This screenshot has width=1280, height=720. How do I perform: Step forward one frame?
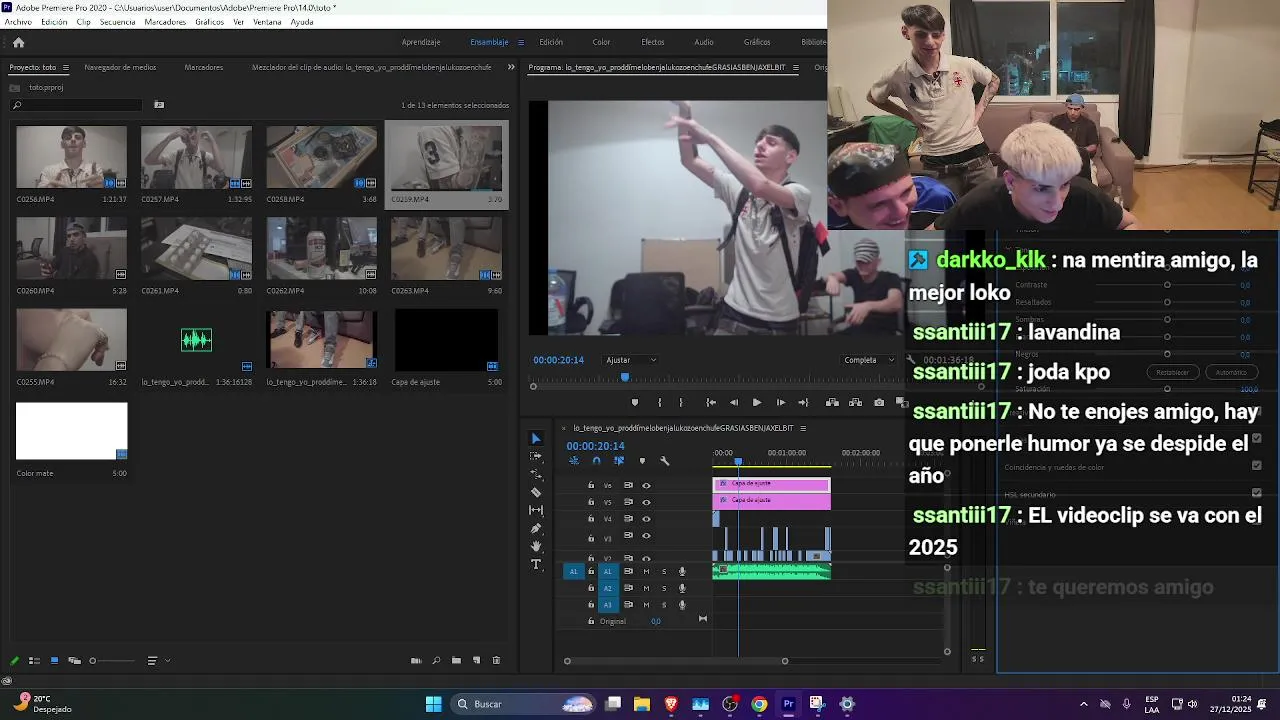pyautogui.click(x=781, y=402)
